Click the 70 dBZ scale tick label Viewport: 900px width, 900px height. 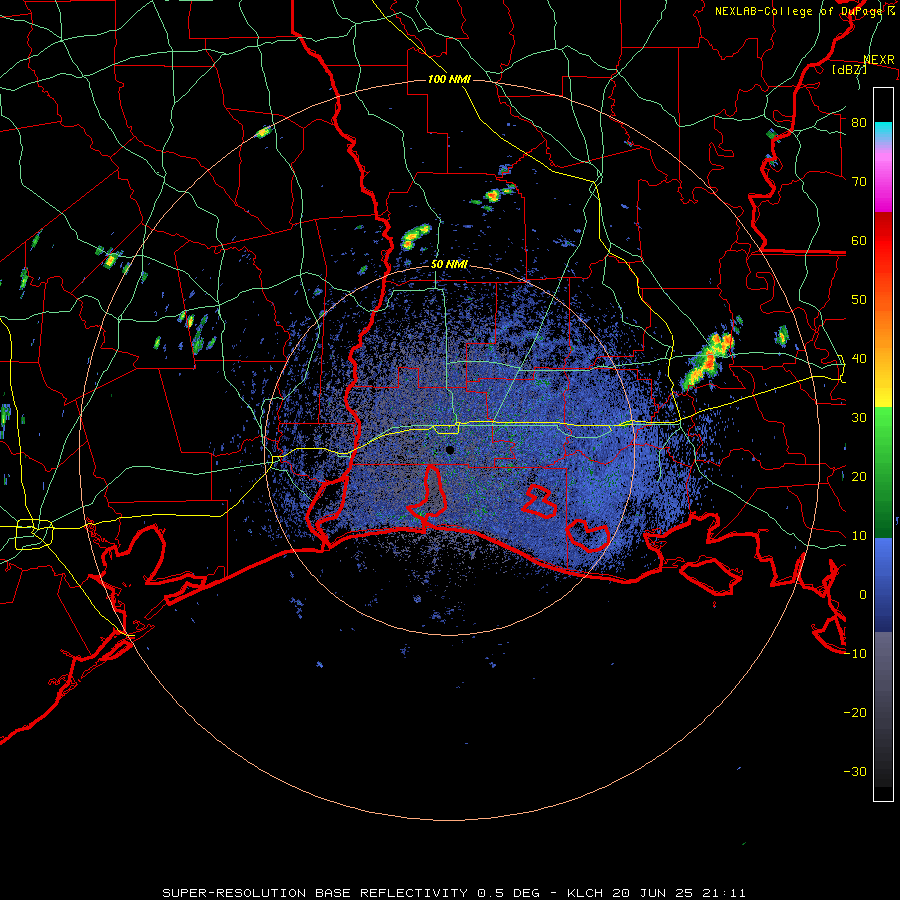point(859,181)
